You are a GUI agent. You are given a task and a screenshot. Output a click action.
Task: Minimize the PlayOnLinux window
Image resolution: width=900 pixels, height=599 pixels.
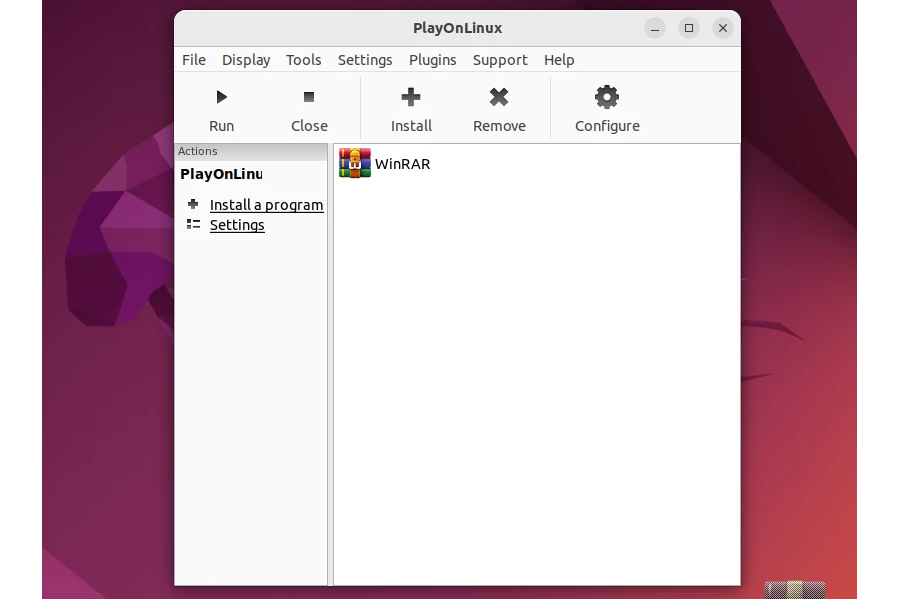(655, 28)
